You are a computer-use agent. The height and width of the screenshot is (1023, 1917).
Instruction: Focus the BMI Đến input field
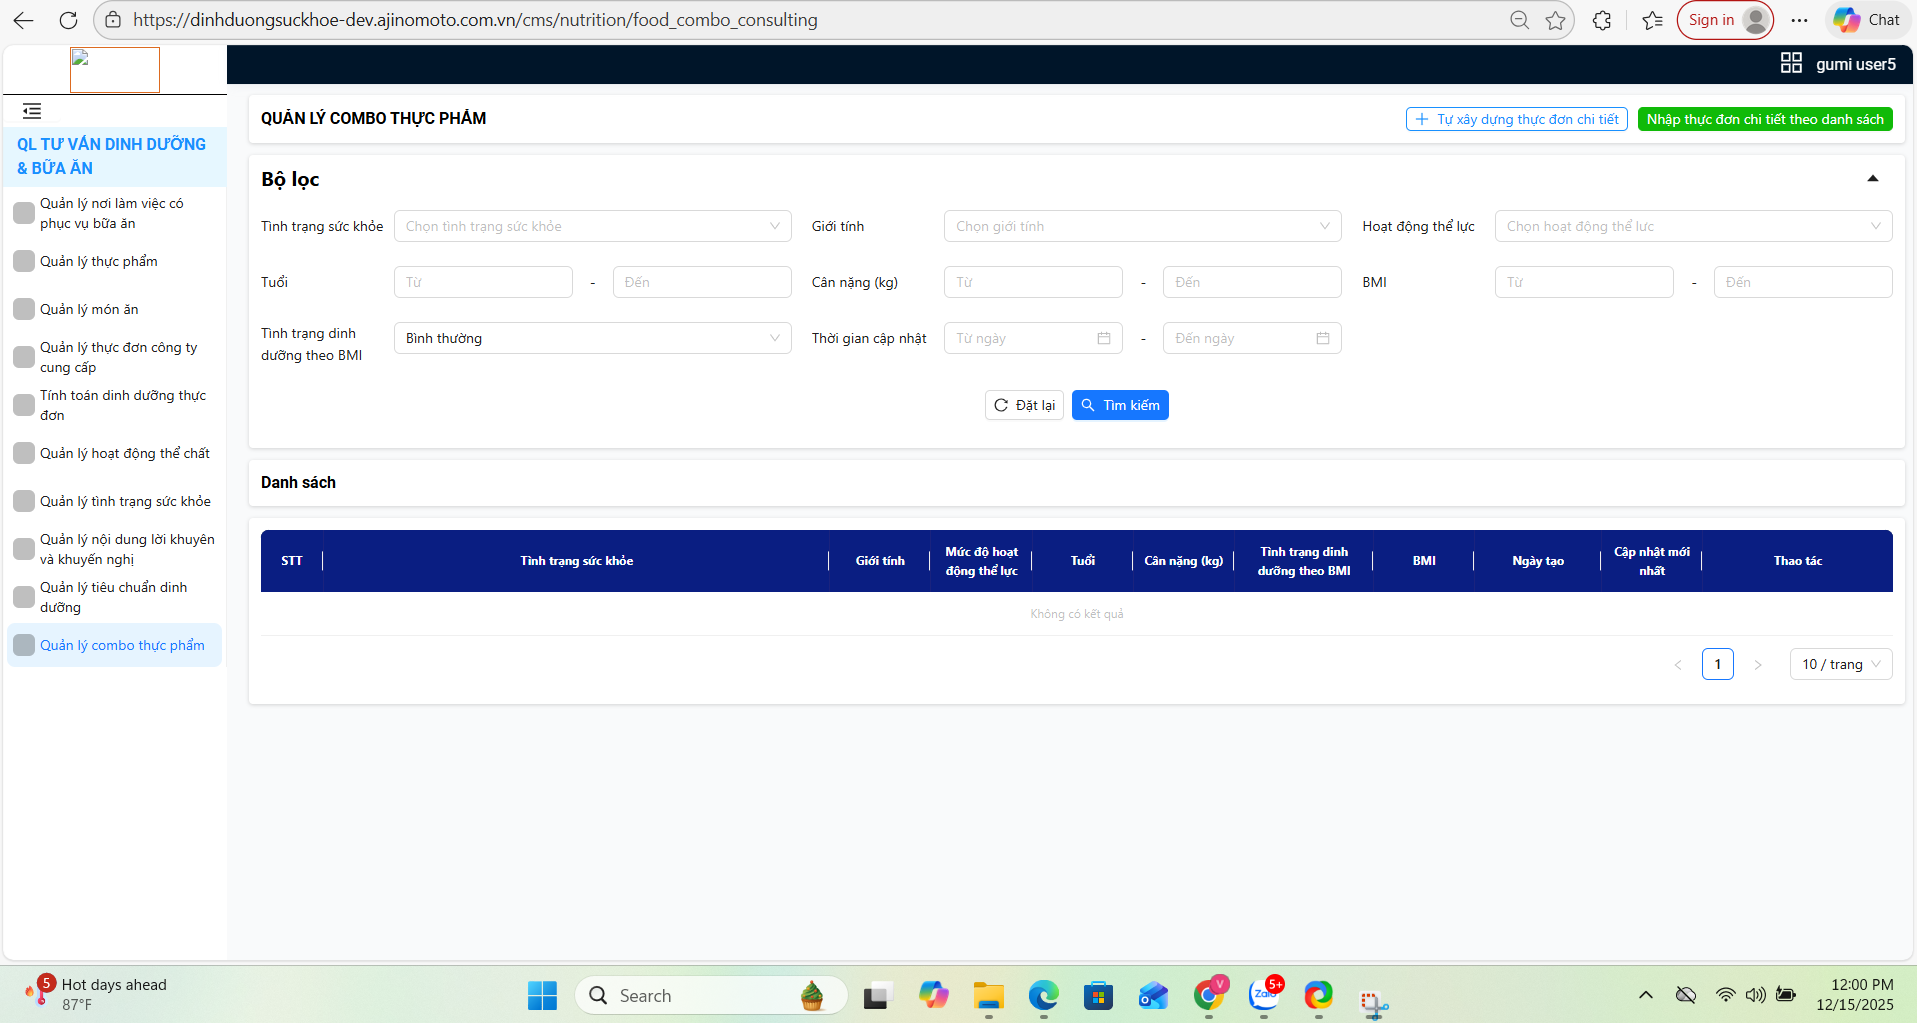click(x=1803, y=282)
